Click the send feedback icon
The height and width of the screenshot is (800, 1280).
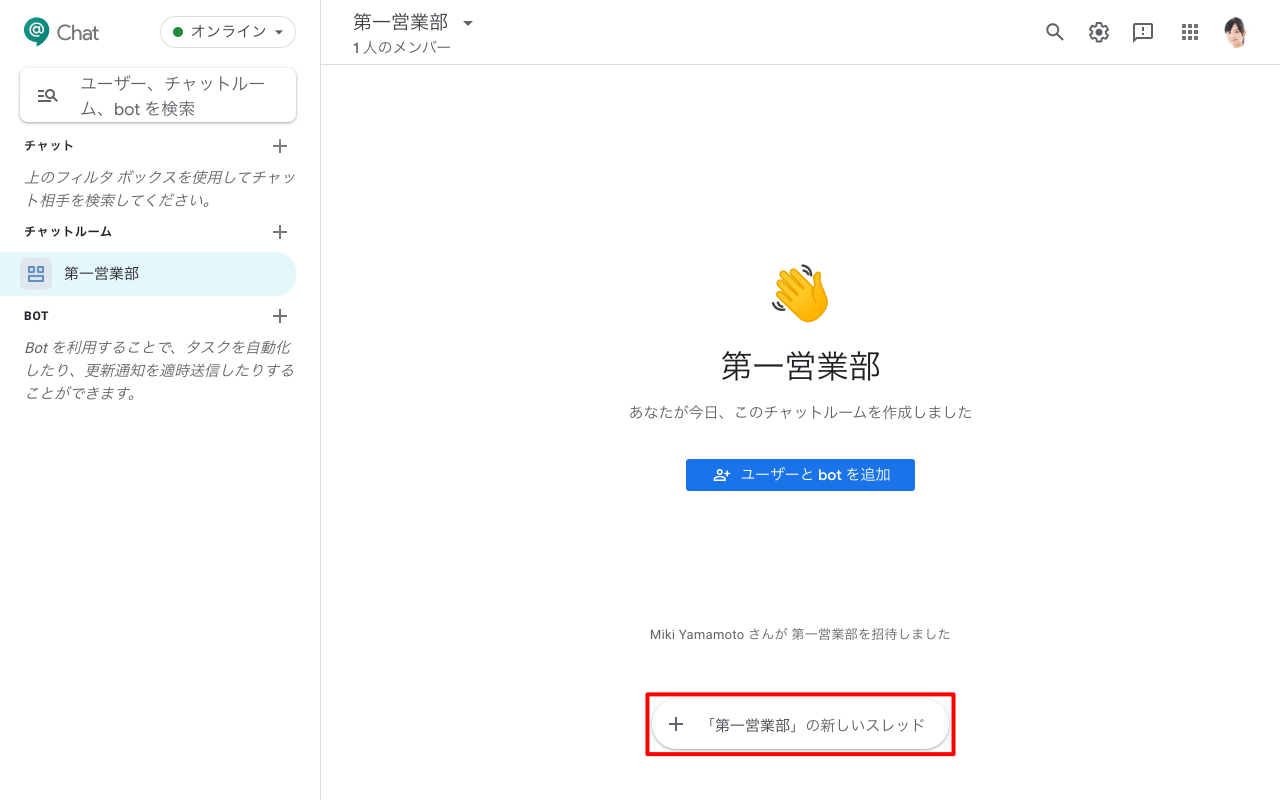pyautogui.click(x=1143, y=32)
